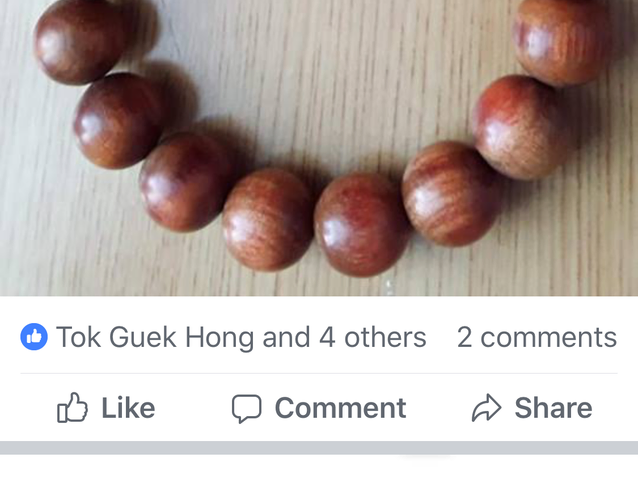
Task: Tap the word 'comments' in the counter
Action: click(549, 337)
